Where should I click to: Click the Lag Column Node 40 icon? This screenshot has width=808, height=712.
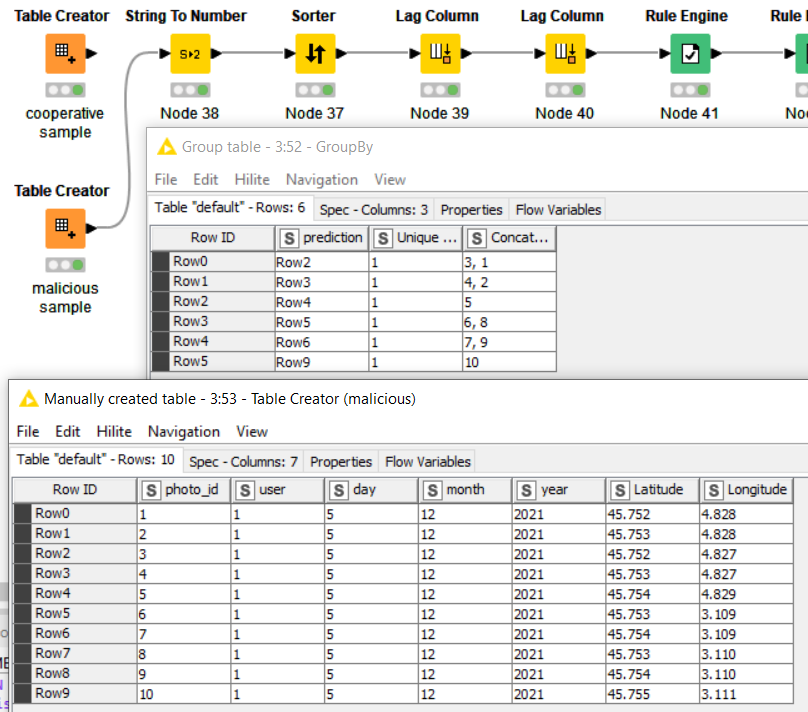(565, 54)
